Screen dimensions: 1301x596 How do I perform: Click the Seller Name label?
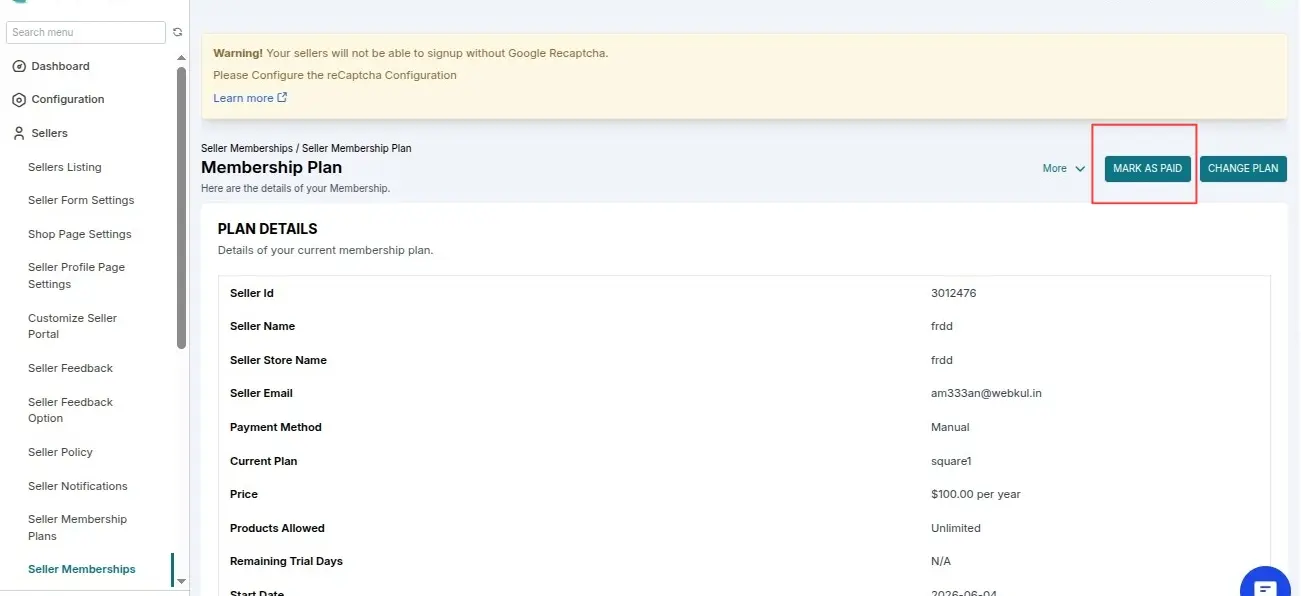pyautogui.click(x=262, y=326)
